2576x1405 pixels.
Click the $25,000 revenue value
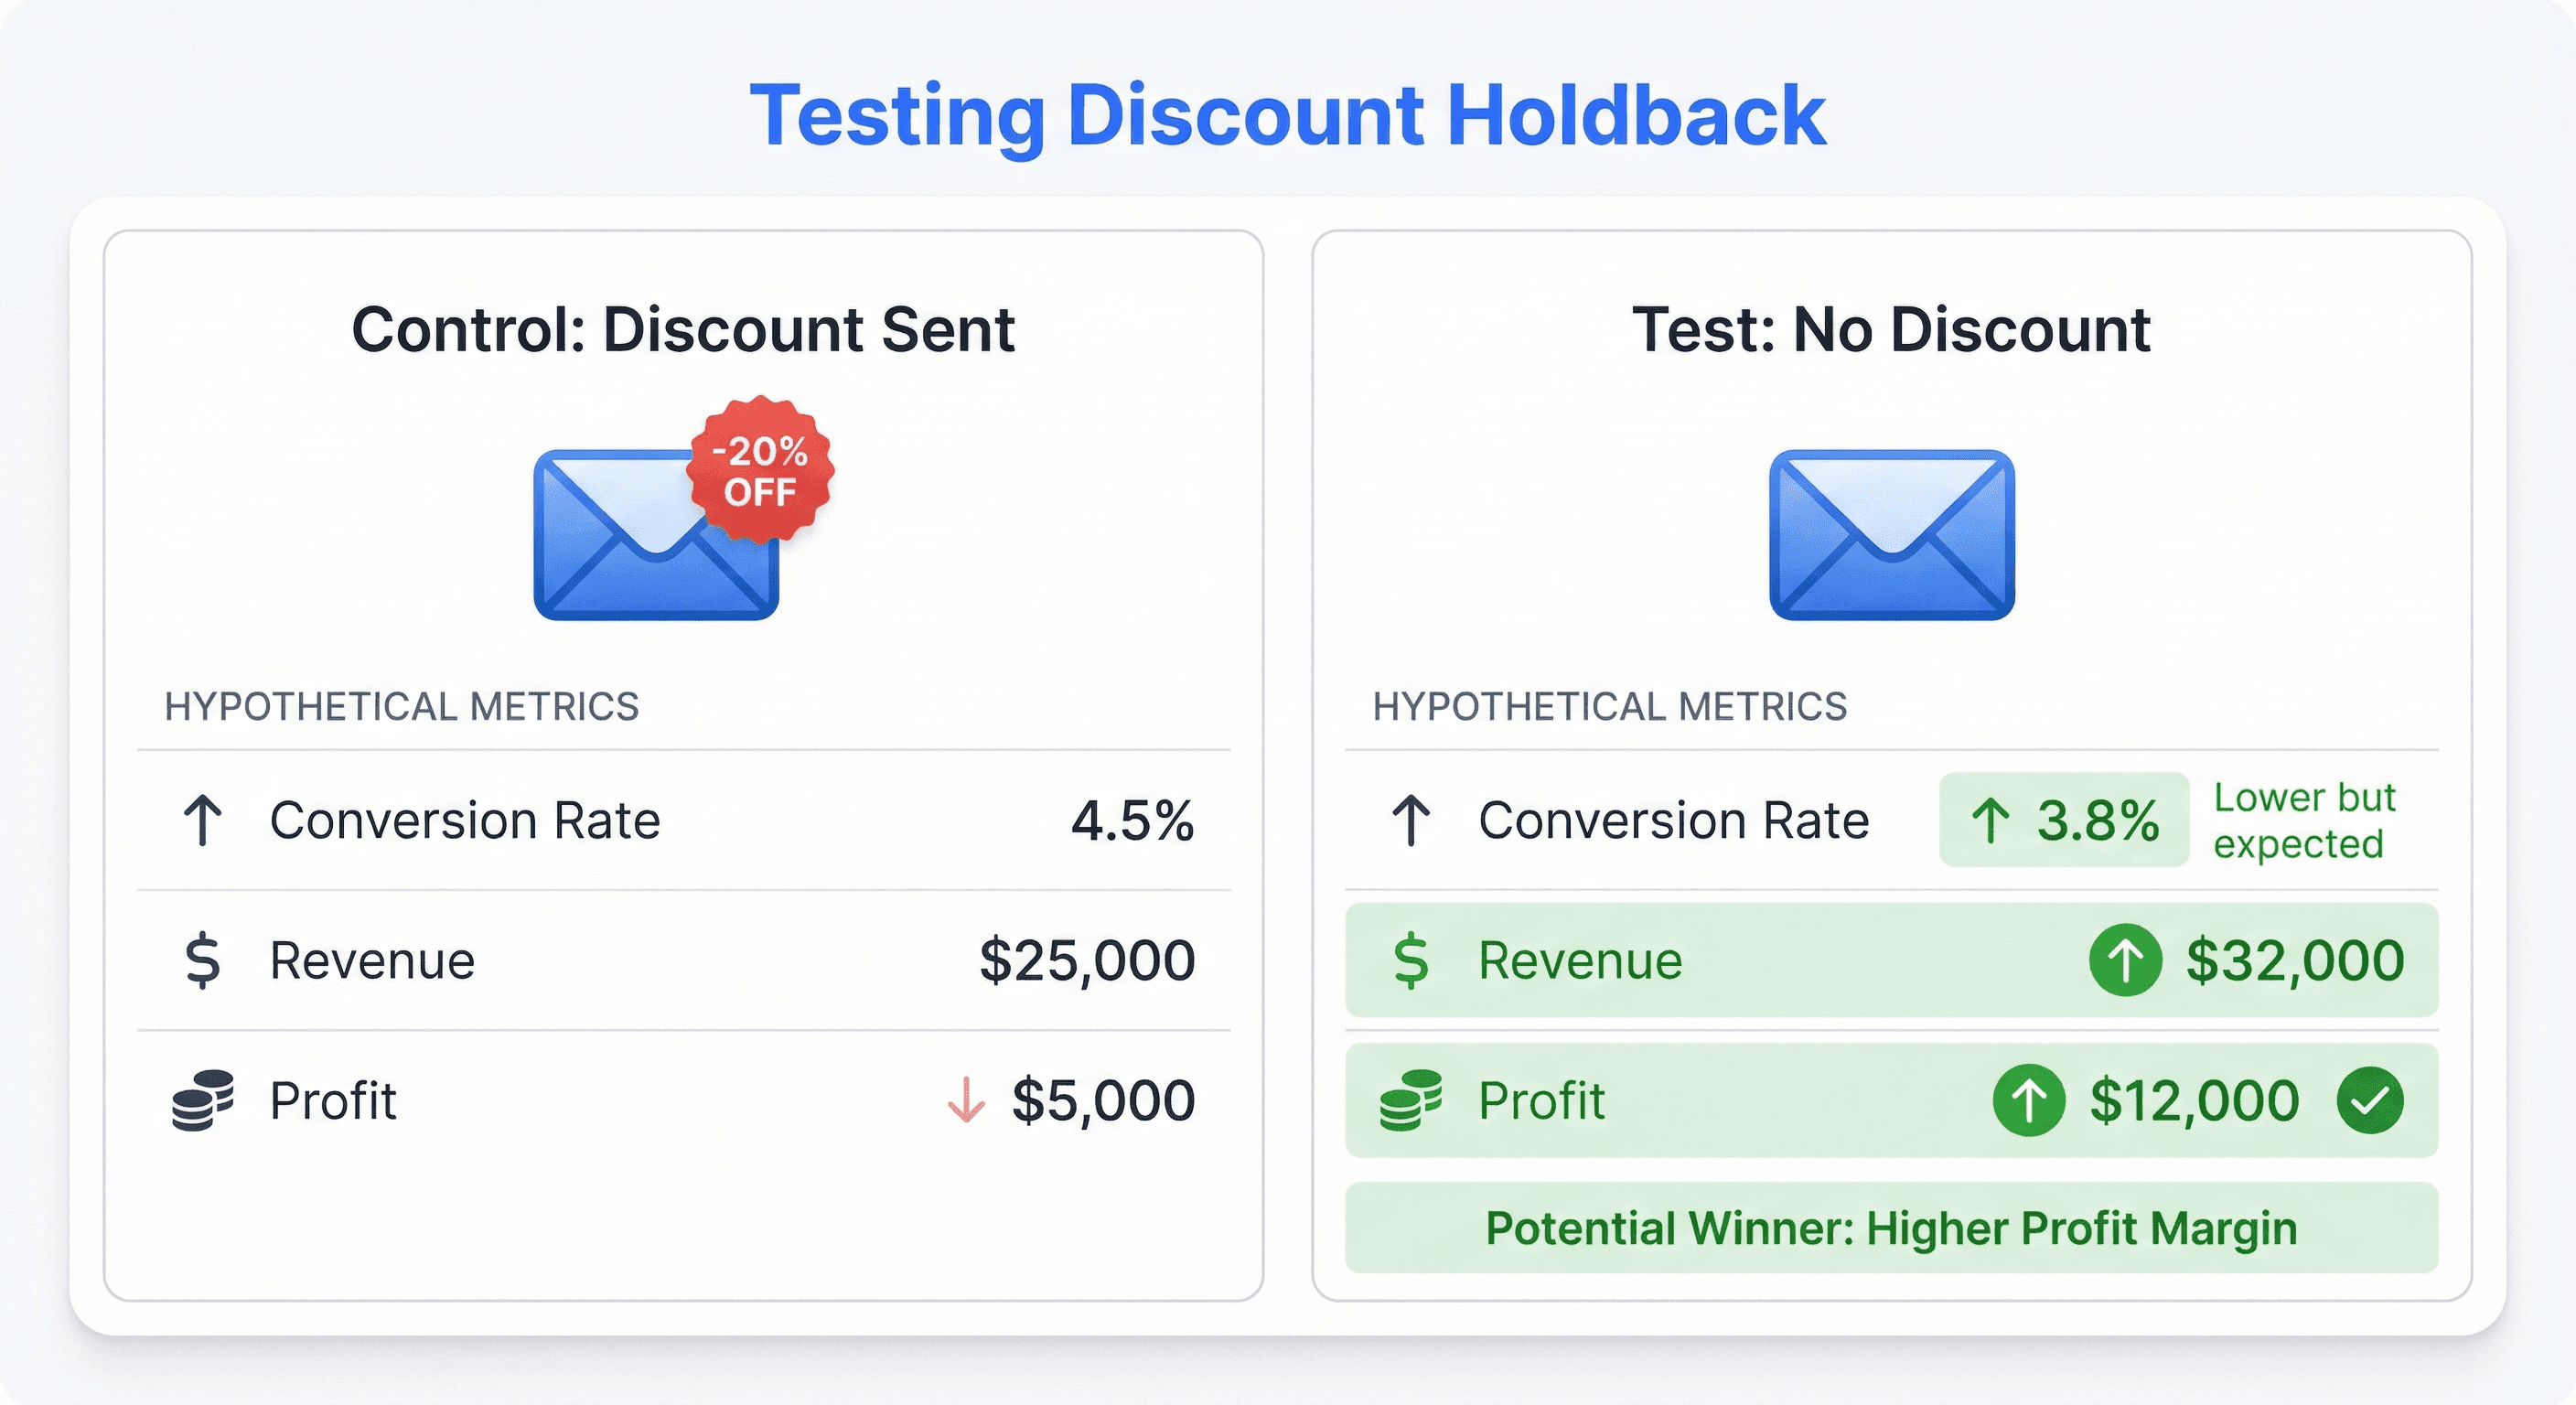pyautogui.click(x=1087, y=960)
